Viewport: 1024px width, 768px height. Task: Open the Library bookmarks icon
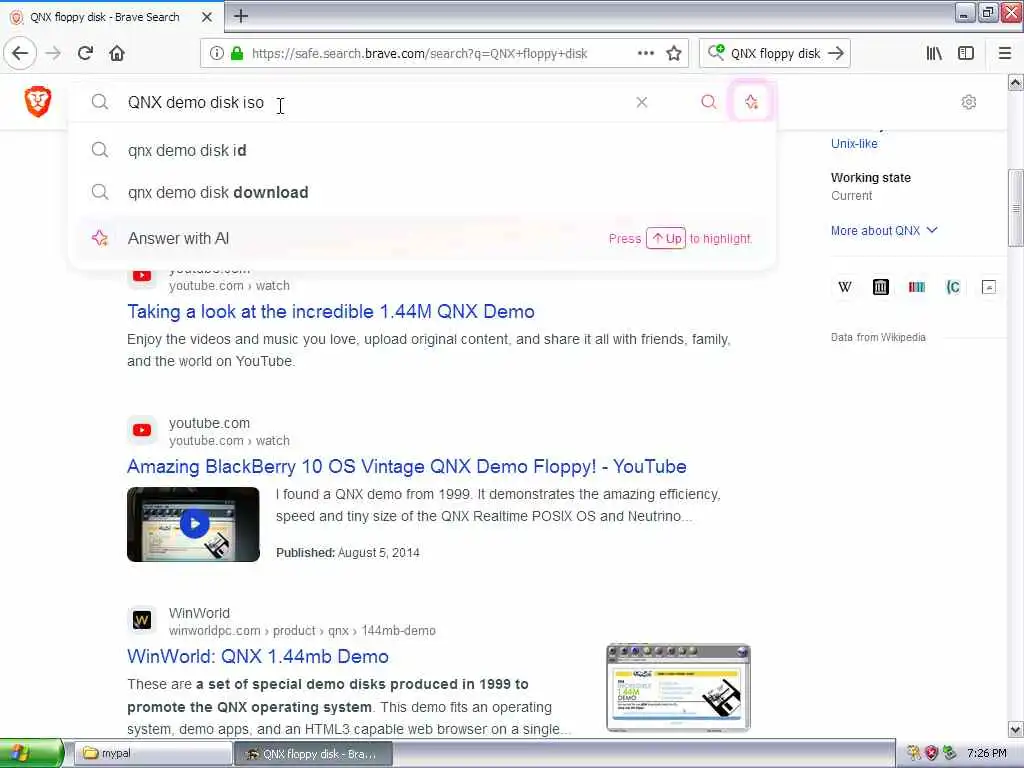934,54
